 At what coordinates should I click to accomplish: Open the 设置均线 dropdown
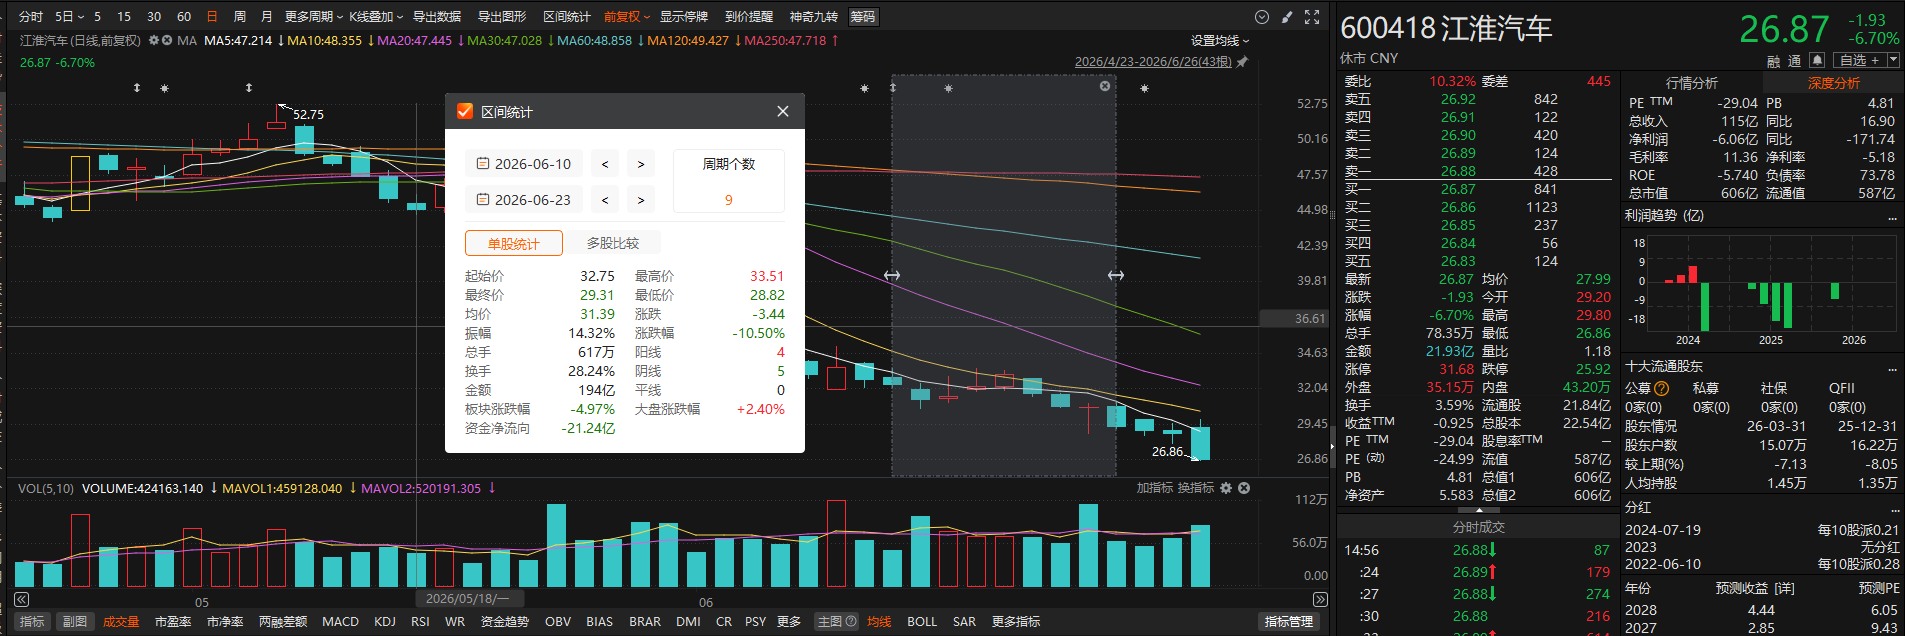(x=1220, y=41)
